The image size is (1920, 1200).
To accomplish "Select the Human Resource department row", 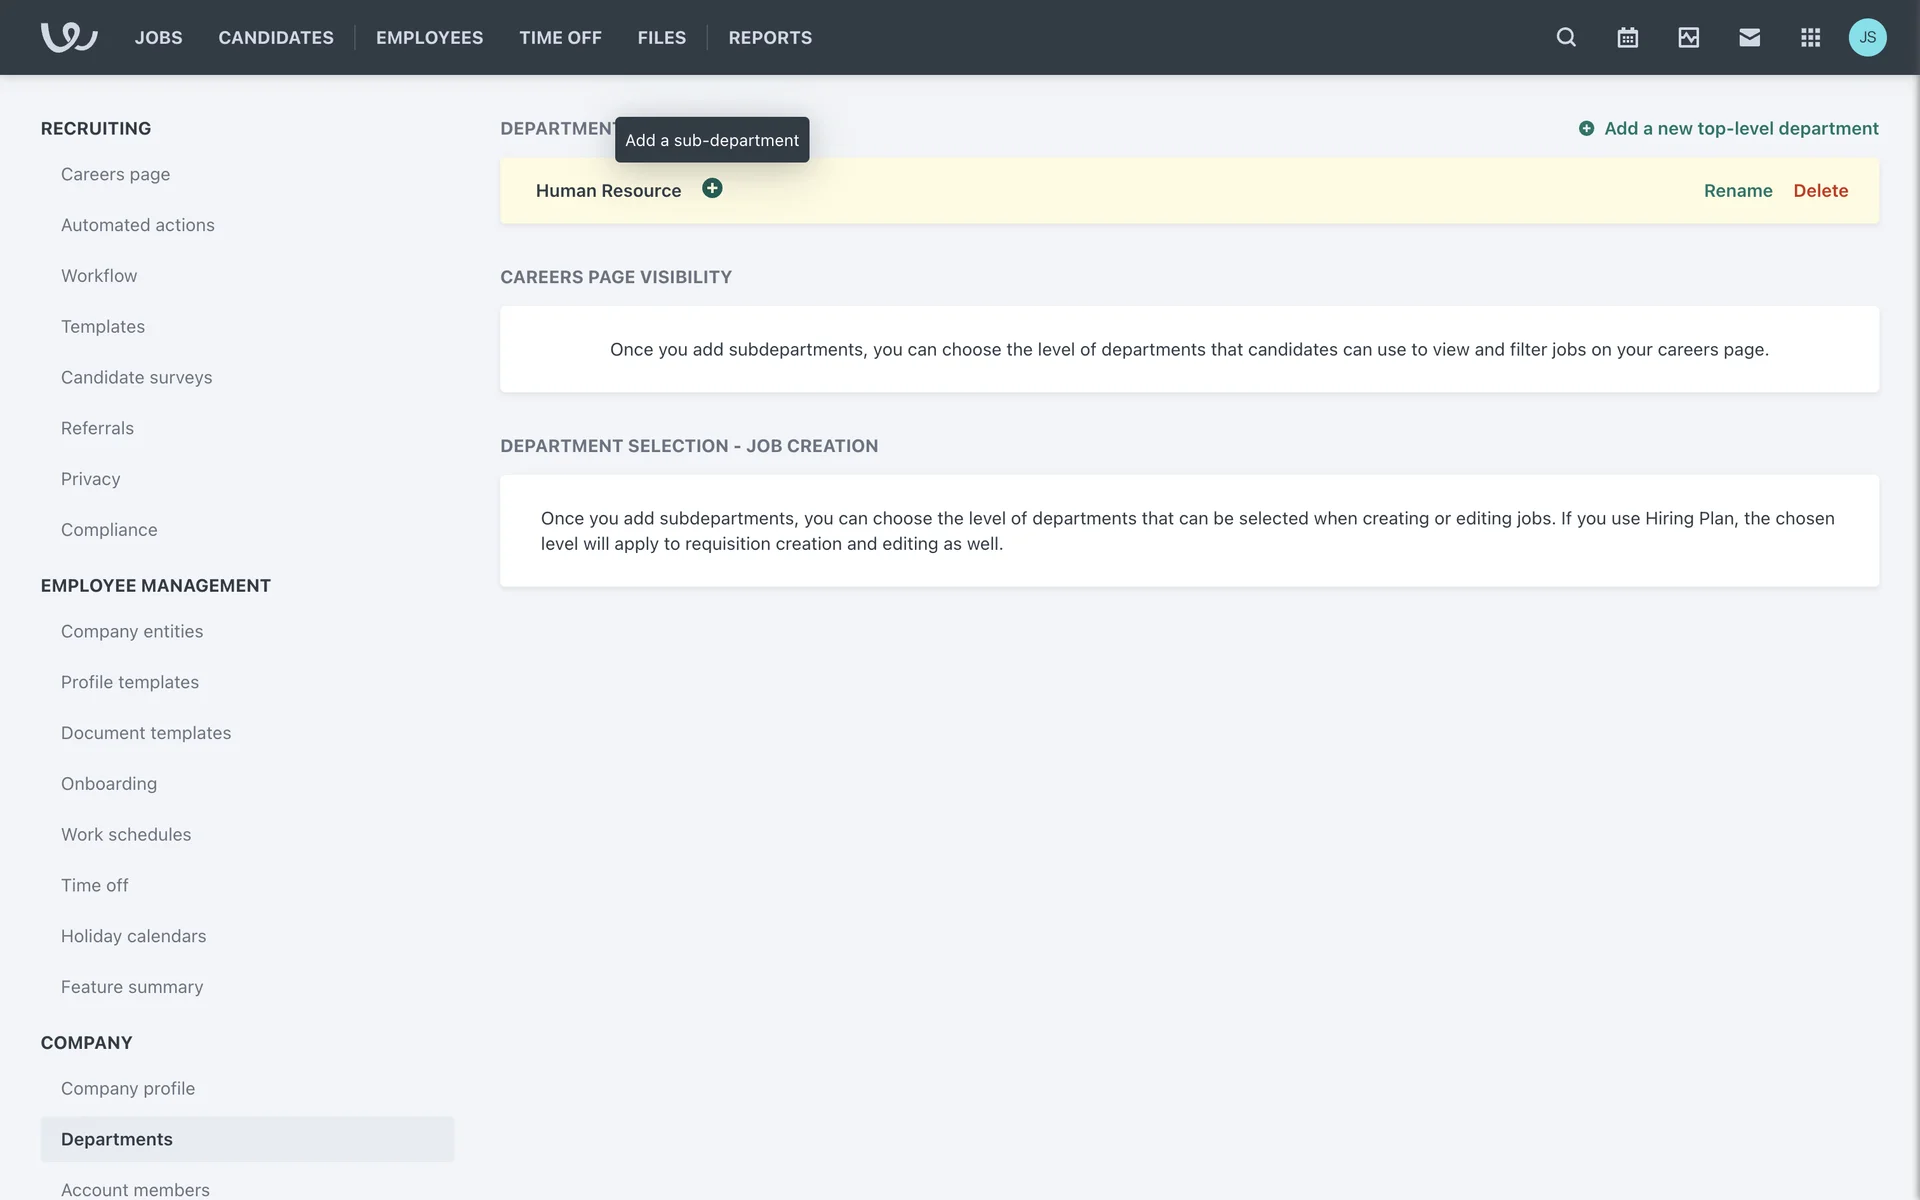I will pyautogui.click(x=1100, y=190).
